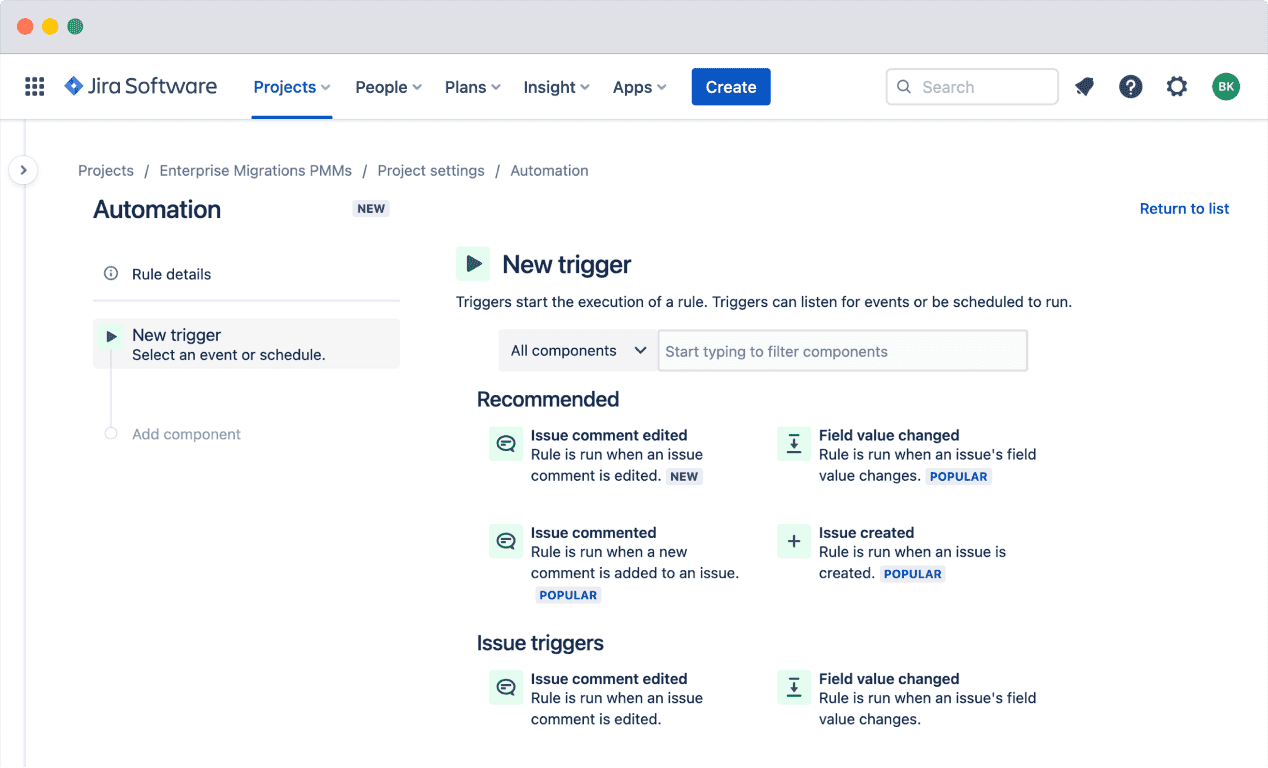Click the Issue created plus trigger icon
This screenshot has height=768, width=1268.
tap(793, 541)
